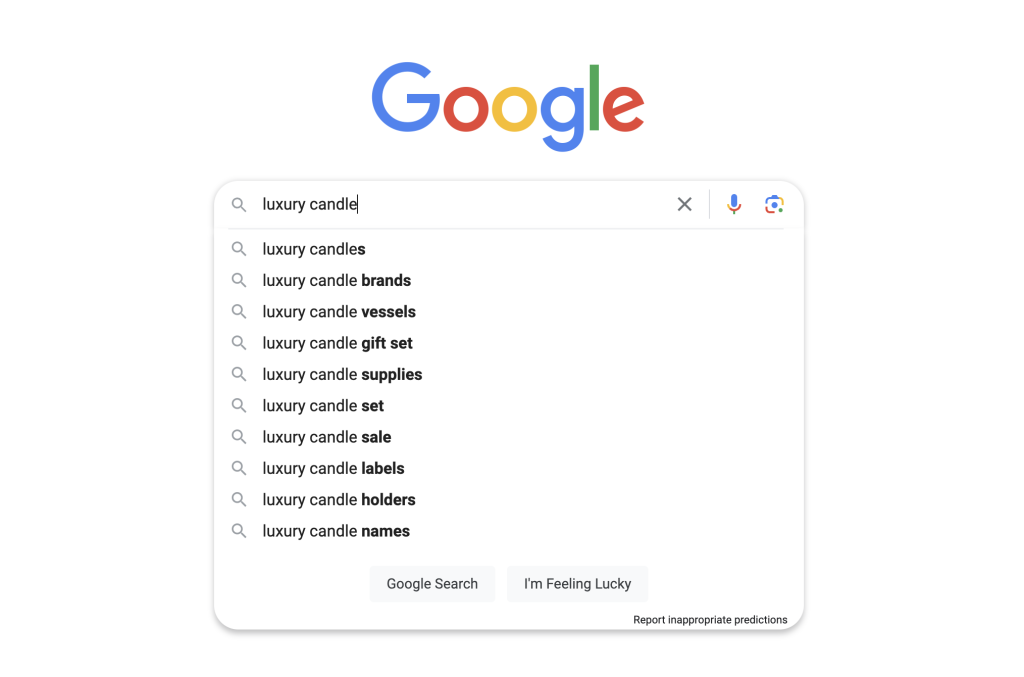Open 'Report inappropriate predictions' link
This screenshot has width=1024, height=677.
click(710, 619)
